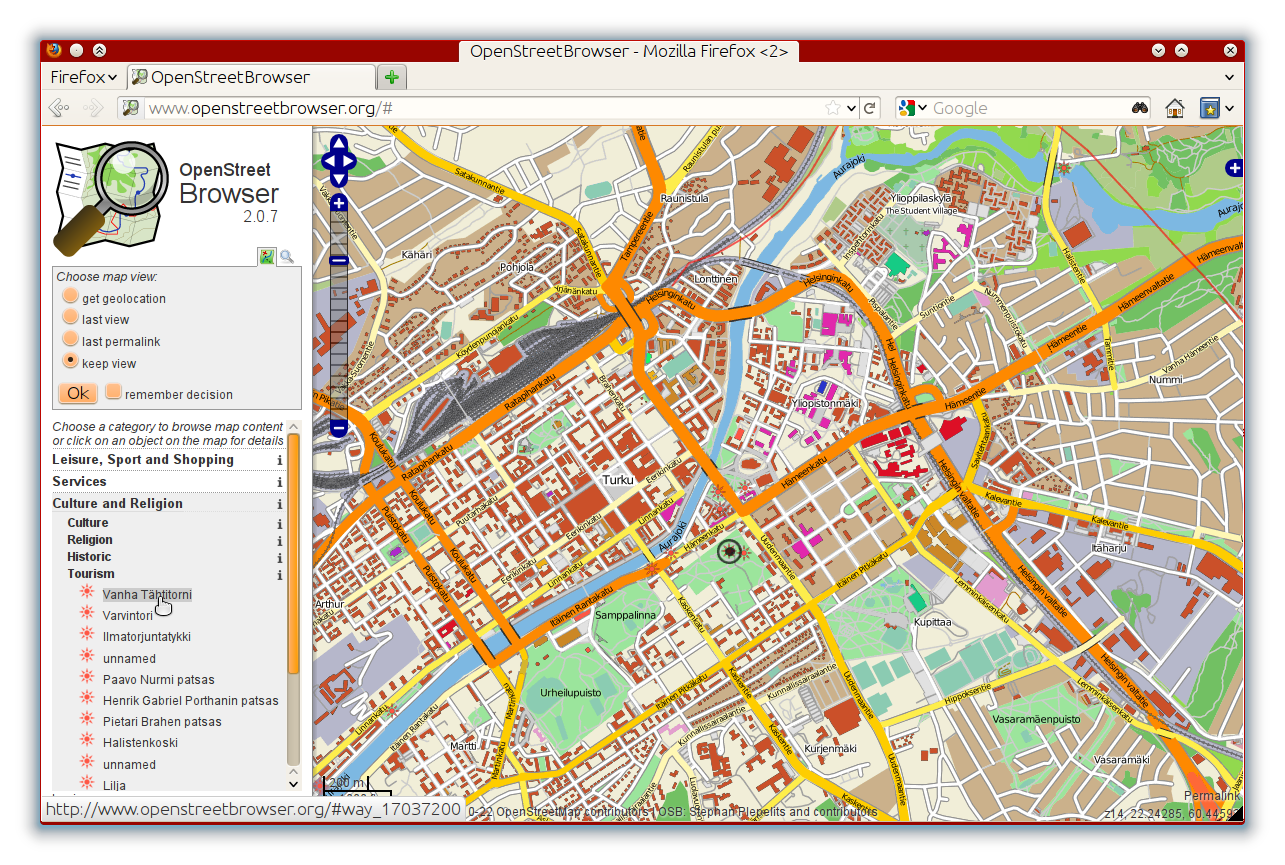
Task: Open the Firefox menu dropdown
Action: [84, 77]
